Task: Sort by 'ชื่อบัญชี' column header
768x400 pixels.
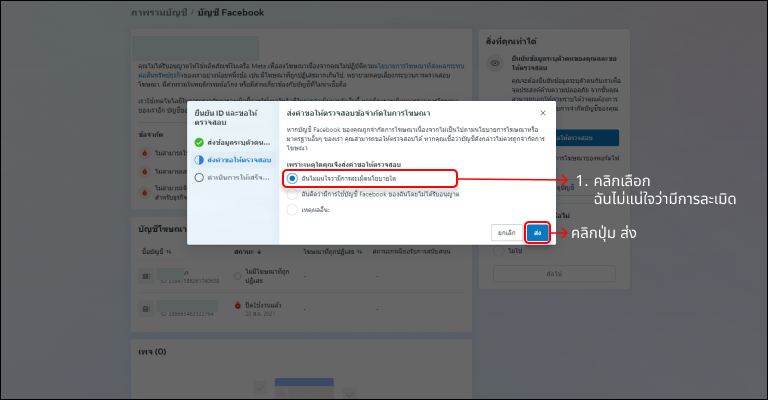Action: coord(157,252)
